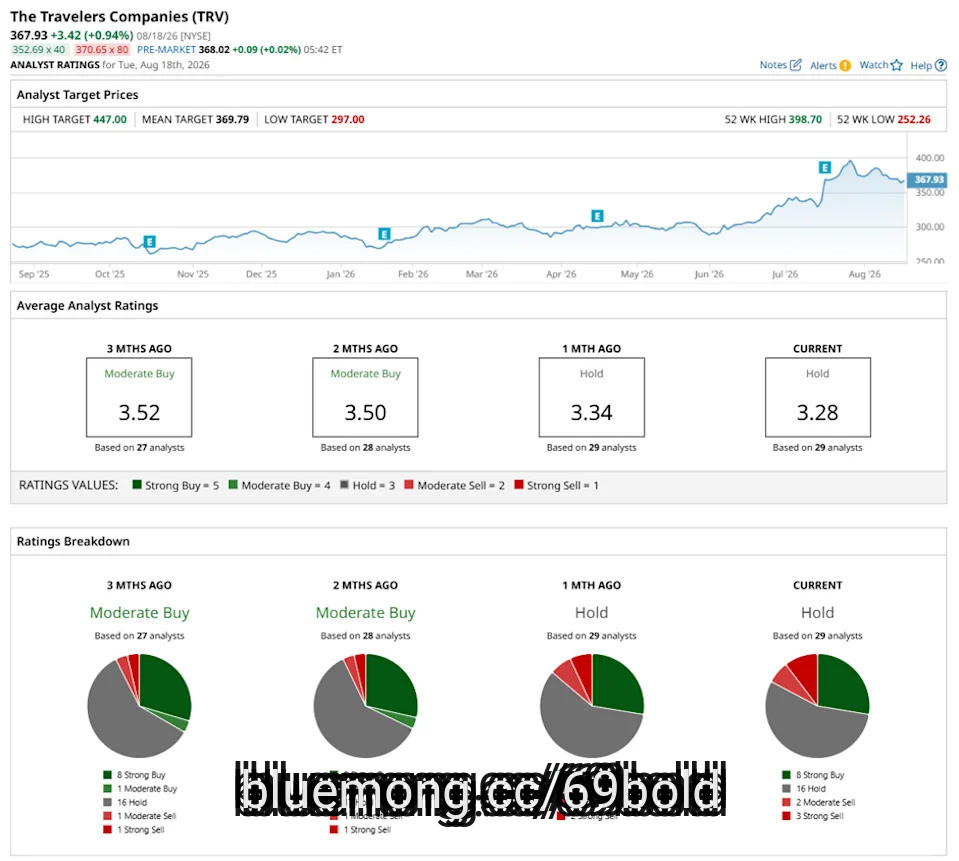Click the Watch star icon
This screenshot has width=959, height=861.
click(x=897, y=65)
